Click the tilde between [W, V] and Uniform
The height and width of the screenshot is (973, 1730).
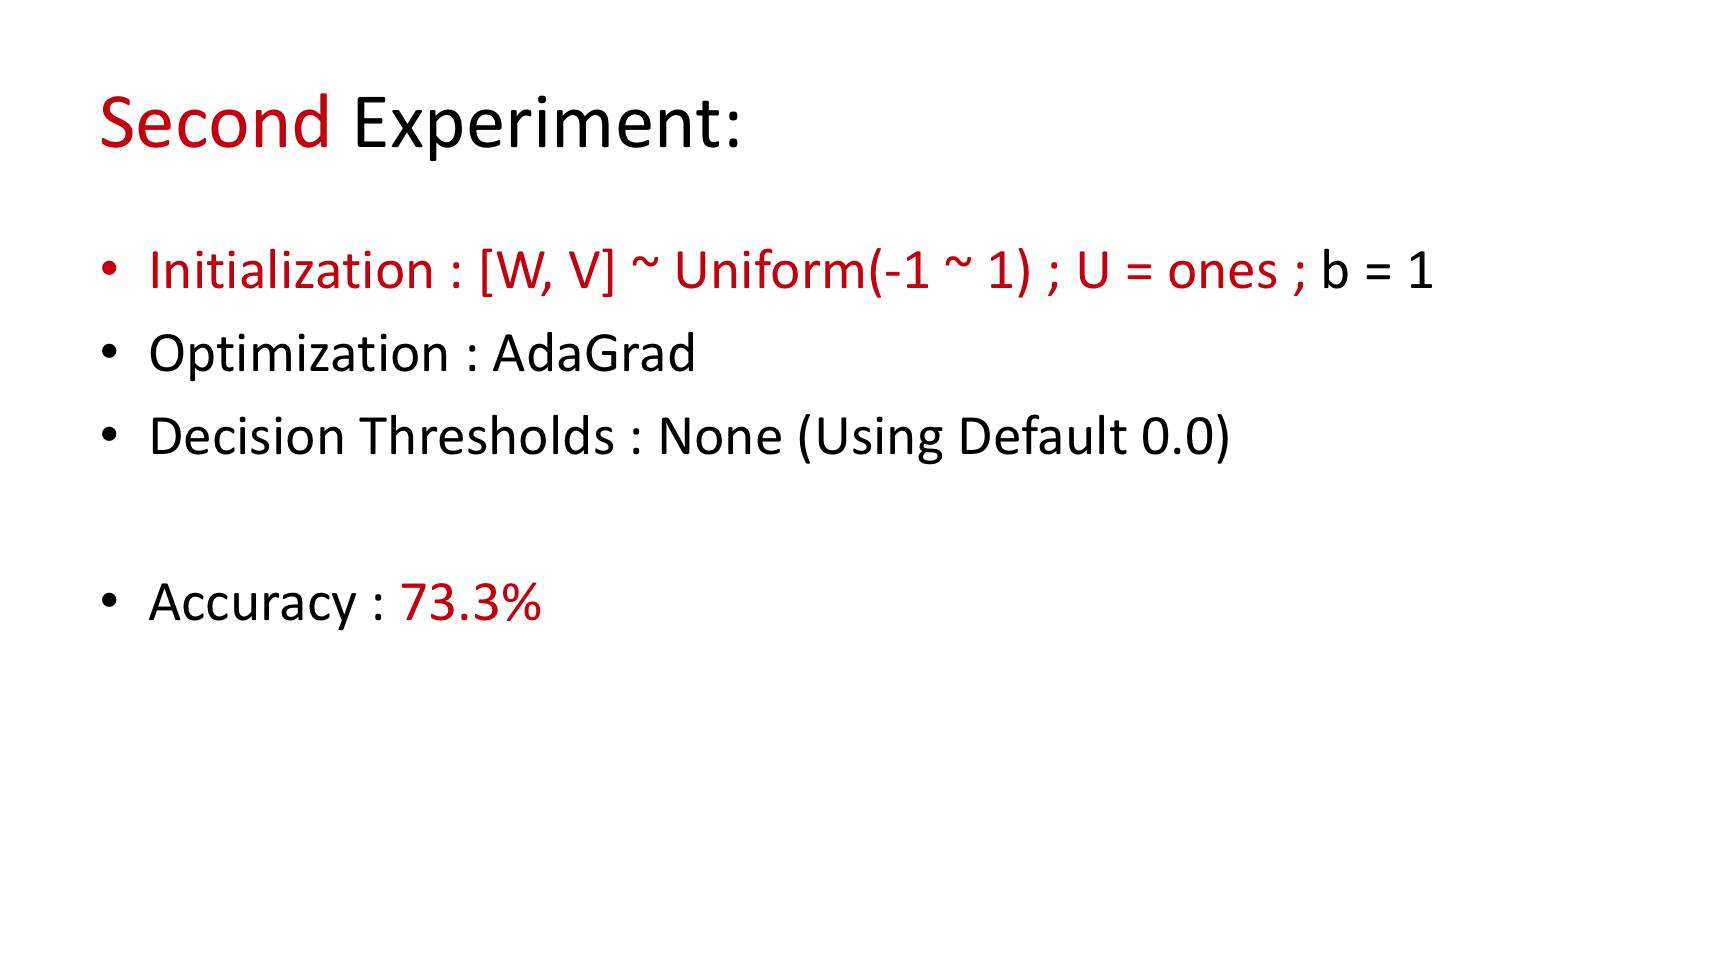point(645,266)
